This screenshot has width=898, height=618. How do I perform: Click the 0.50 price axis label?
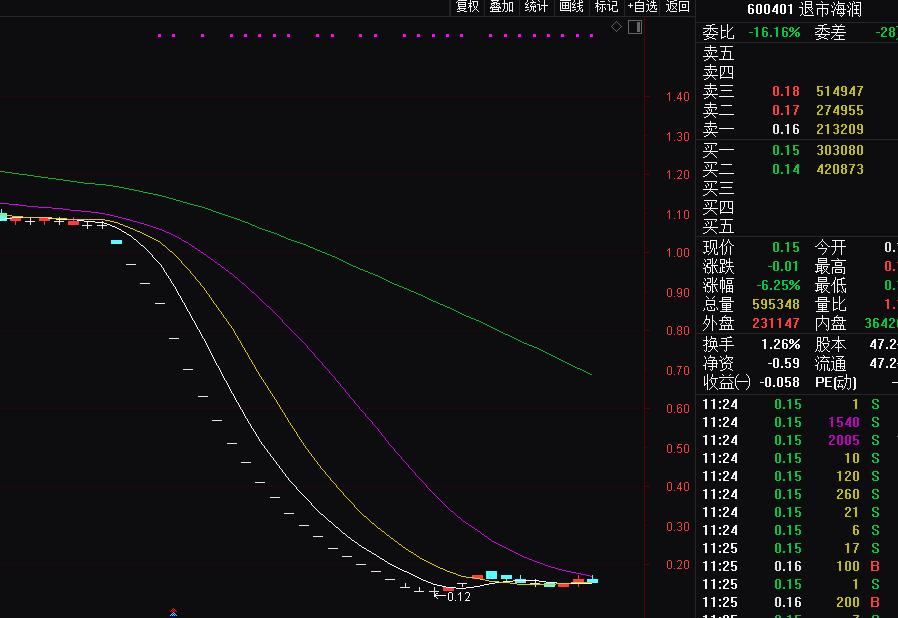coord(678,448)
